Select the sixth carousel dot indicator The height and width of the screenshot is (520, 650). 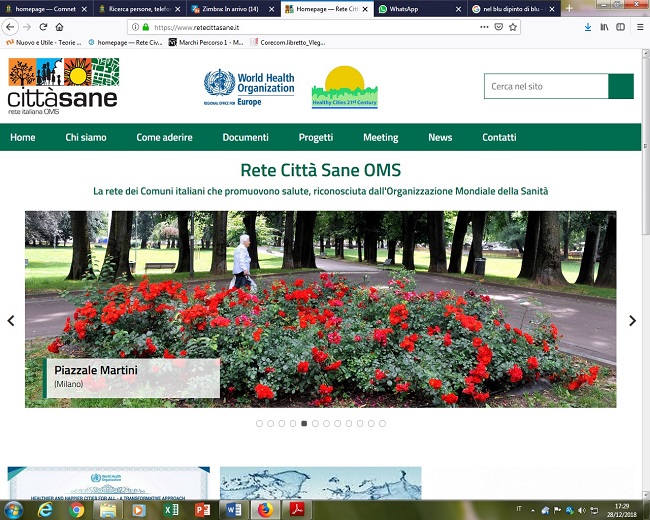click(315, 423)
